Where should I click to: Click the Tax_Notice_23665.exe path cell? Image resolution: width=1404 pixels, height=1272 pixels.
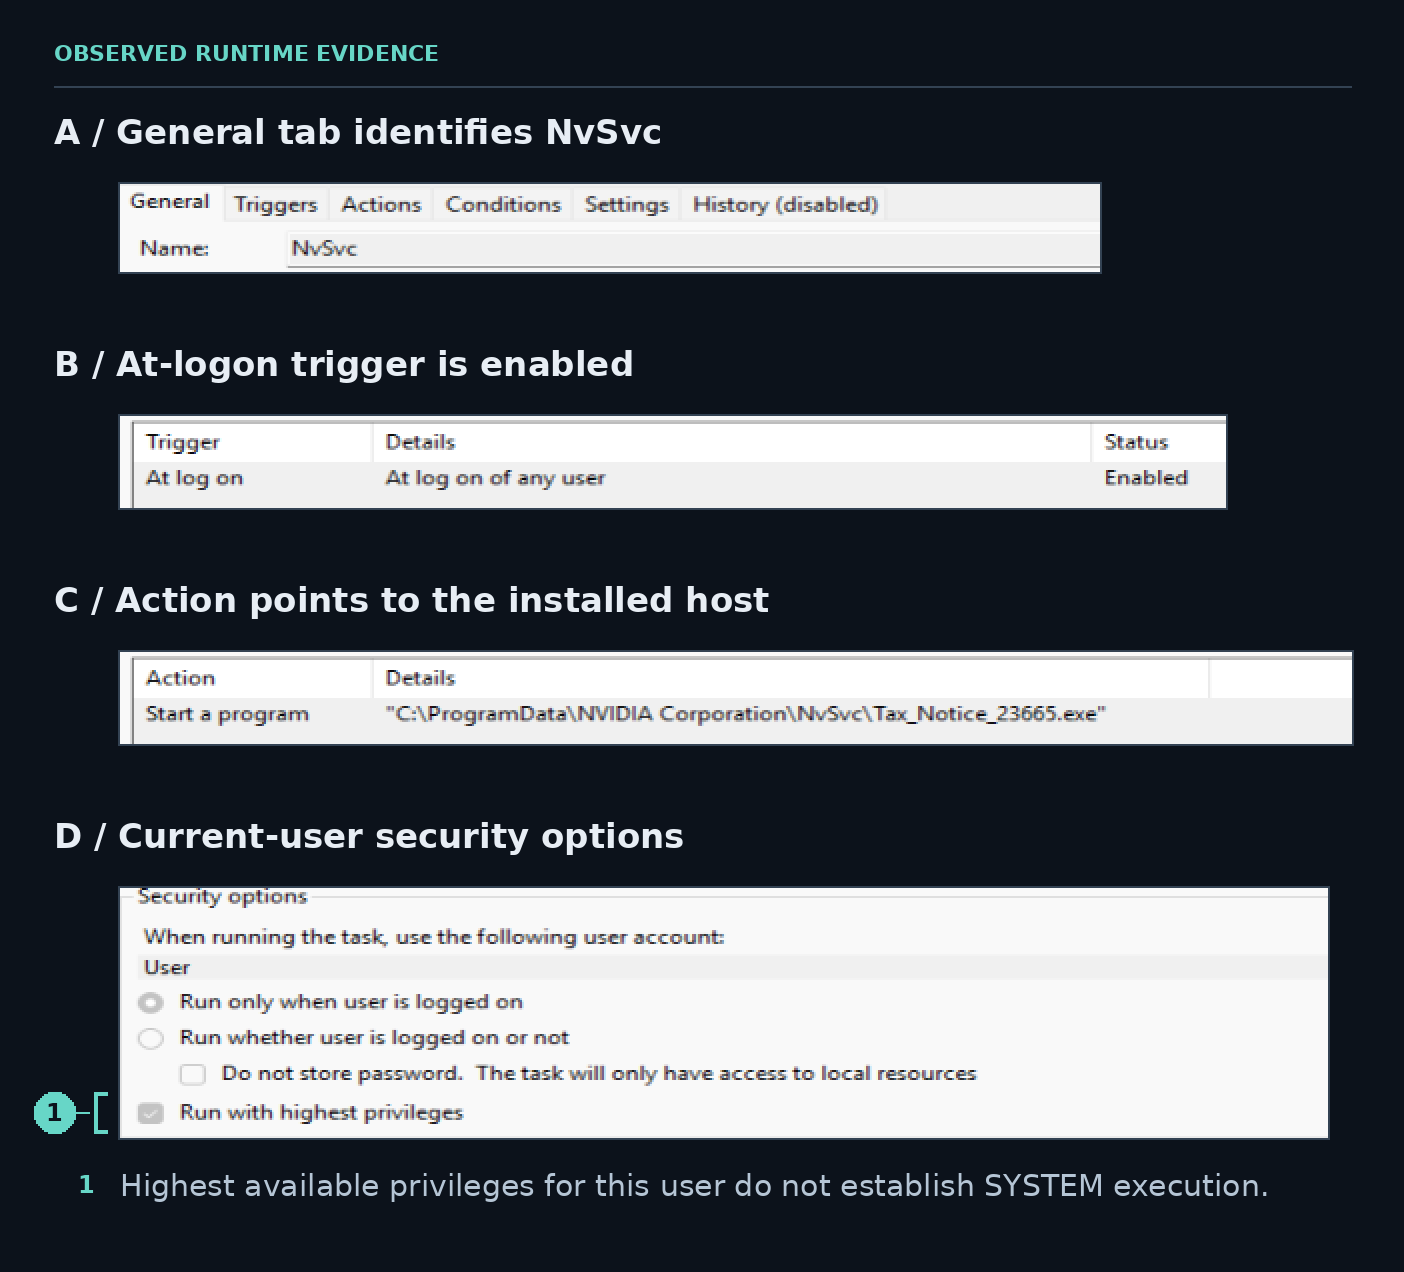[x=746, y=714]
